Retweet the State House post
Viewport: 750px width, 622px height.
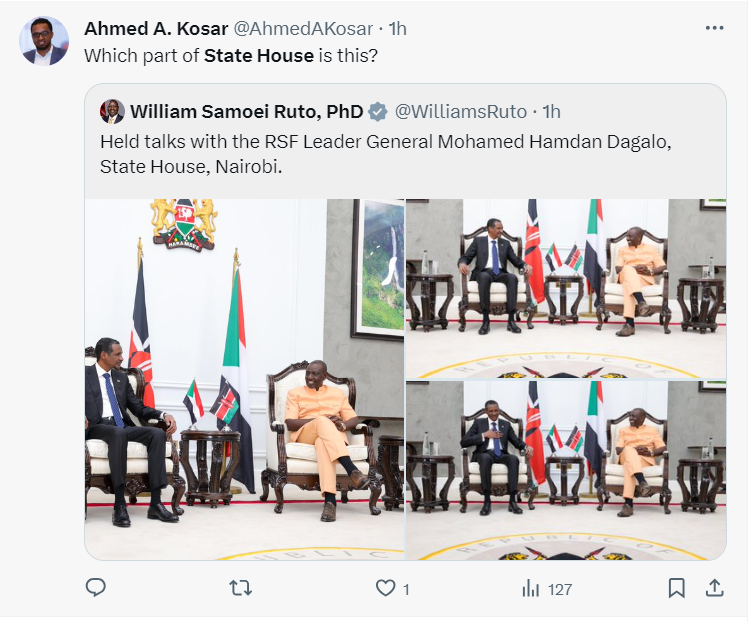241,589
